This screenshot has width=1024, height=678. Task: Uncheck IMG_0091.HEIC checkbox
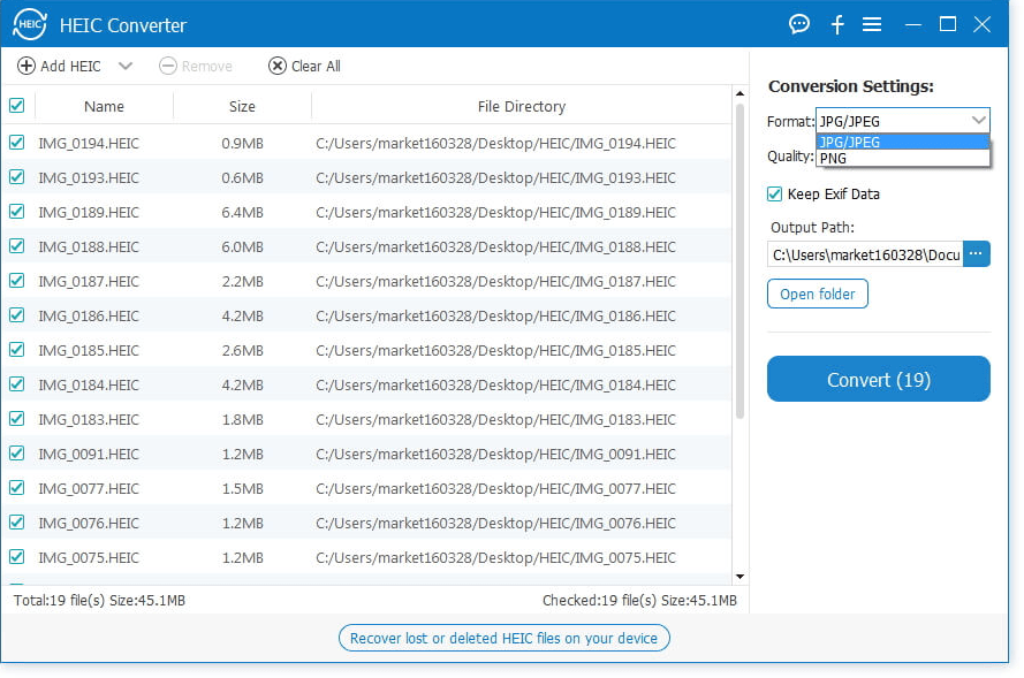[x=17, y=453]
